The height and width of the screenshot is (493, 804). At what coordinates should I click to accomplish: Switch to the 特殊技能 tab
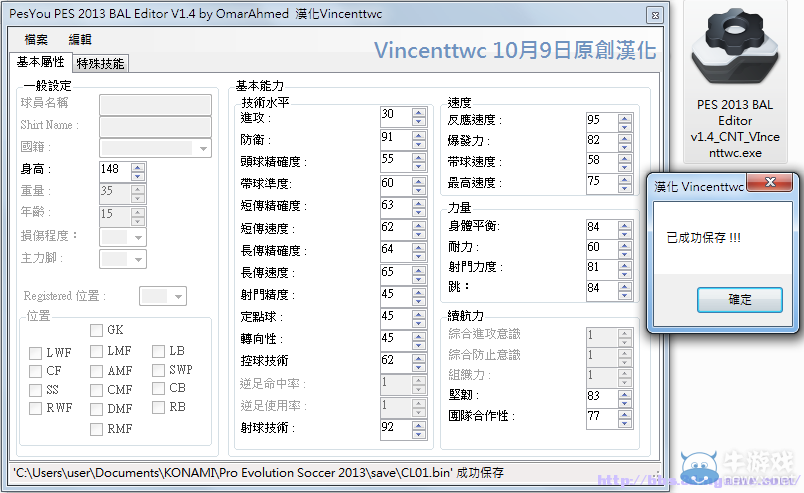coord(100,63)
